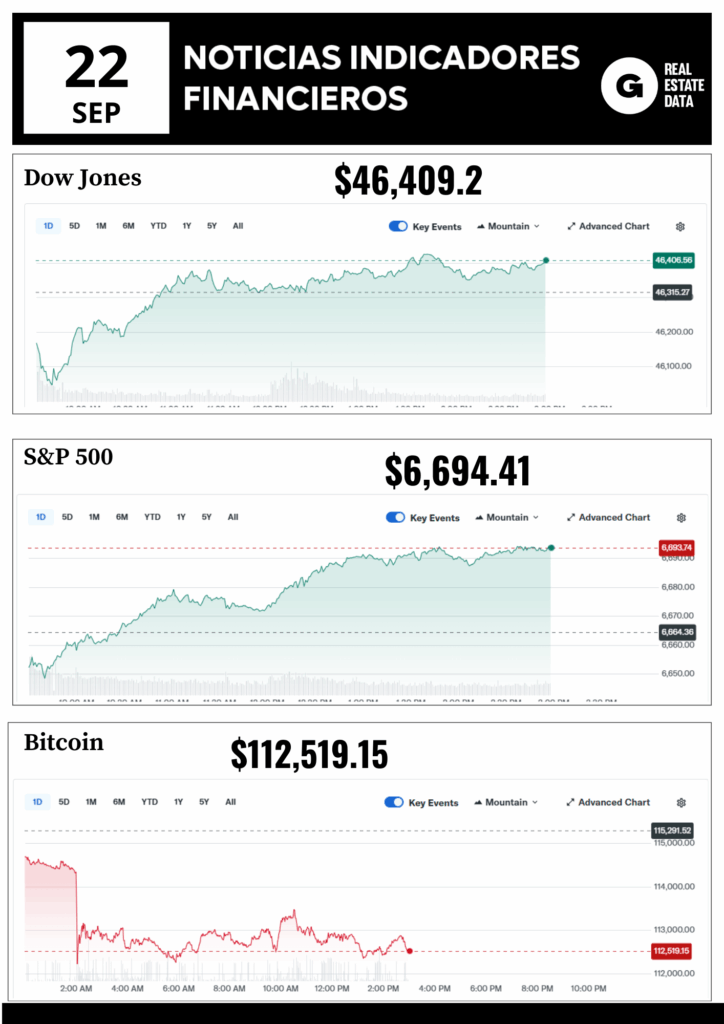Click the red 112,519.15 price label on Bitcoin axis
The height and width of the screenshot is (1024, 724).
click(673, 951)
